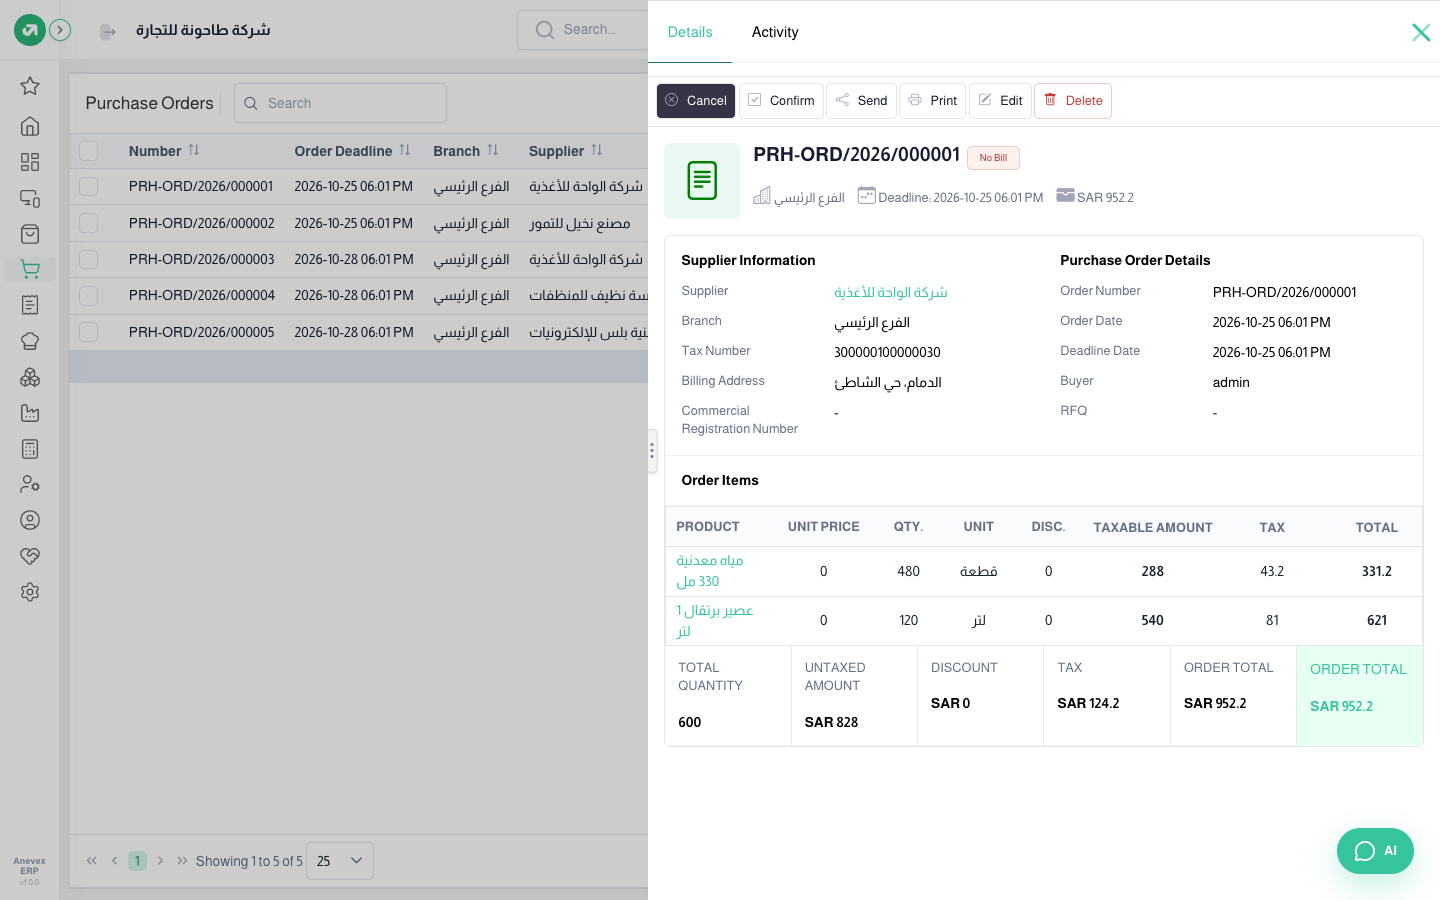
Task: Switch to the Activity tab
Action: (x=775, y=32)
